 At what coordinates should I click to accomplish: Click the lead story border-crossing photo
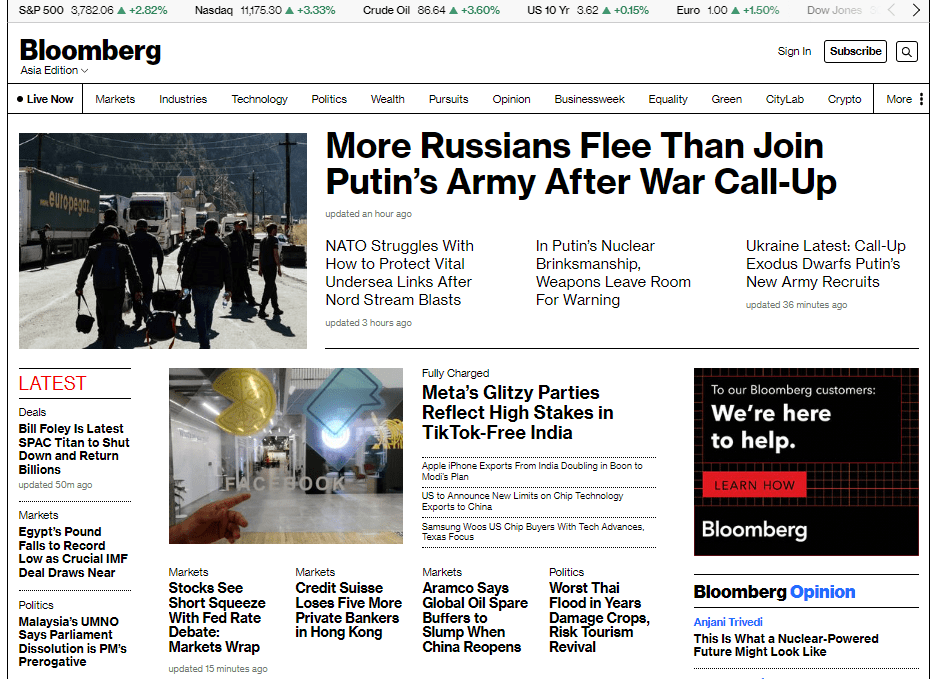pos(162,242)
